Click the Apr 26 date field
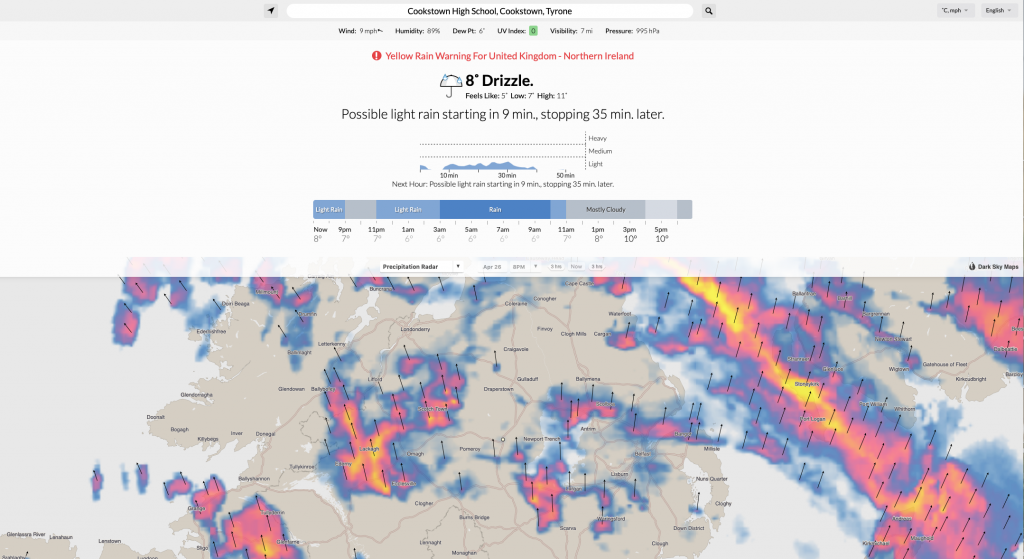Viewport: 1024px width, 559px height. tap(492, 266)
